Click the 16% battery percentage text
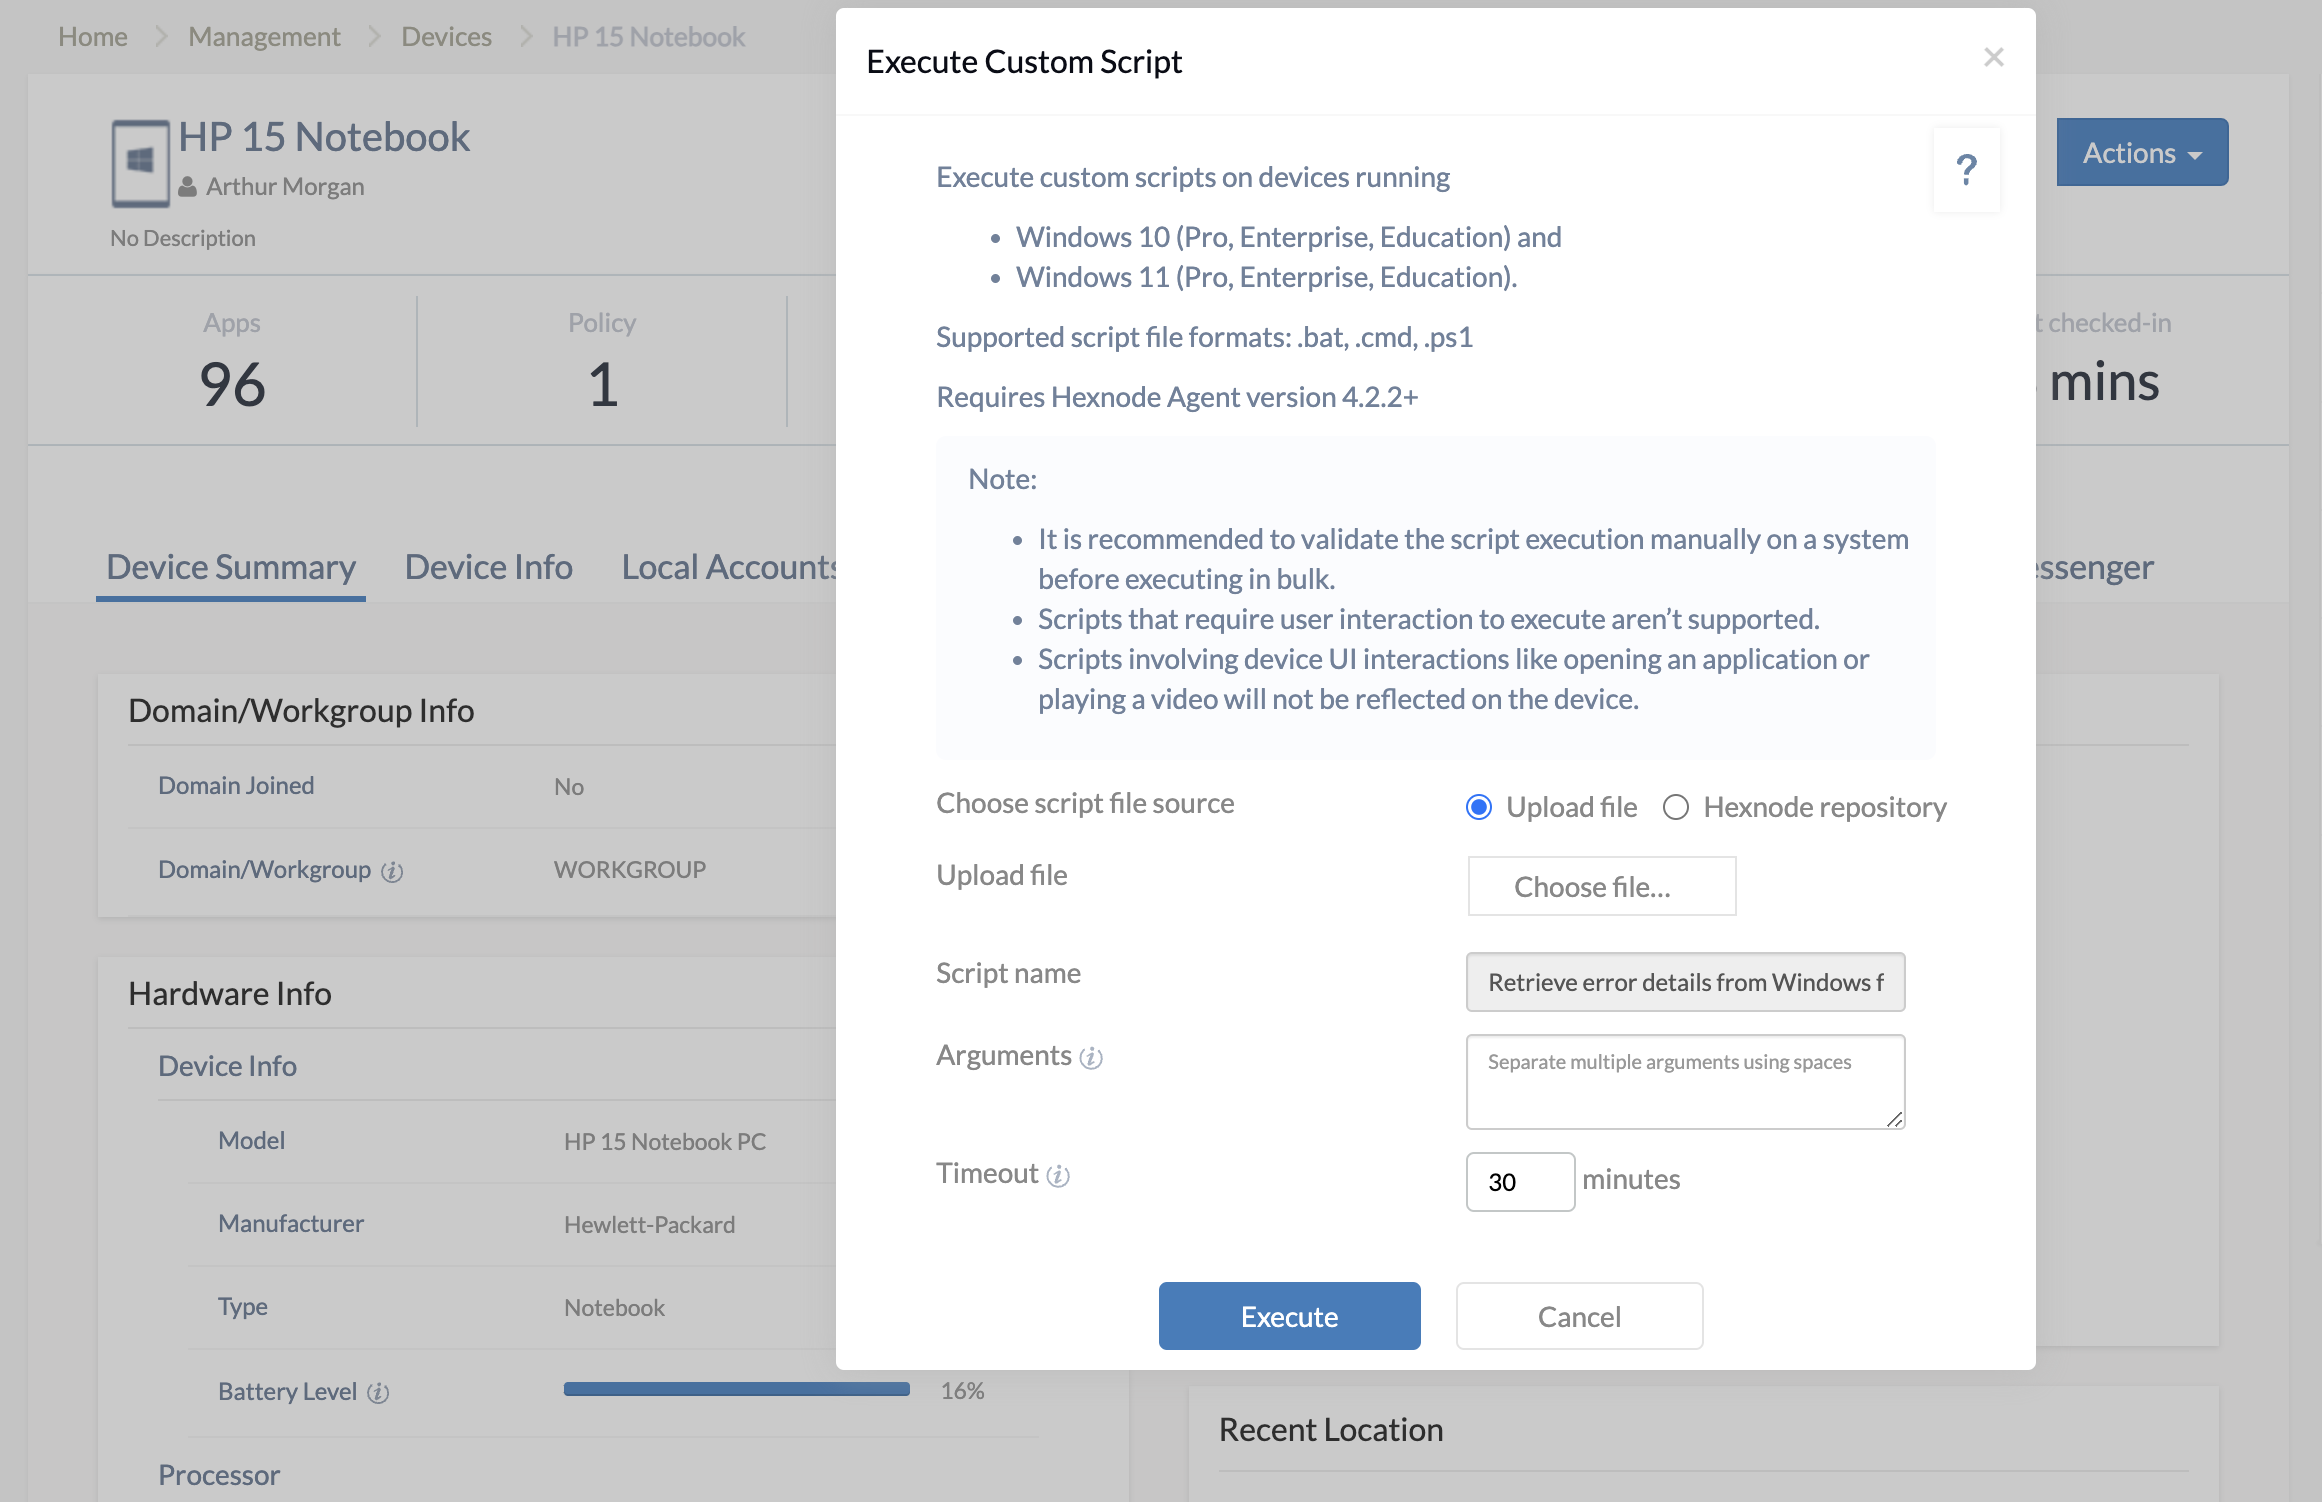The height and width of the screenshot is (1502, 2322). 962,1391
